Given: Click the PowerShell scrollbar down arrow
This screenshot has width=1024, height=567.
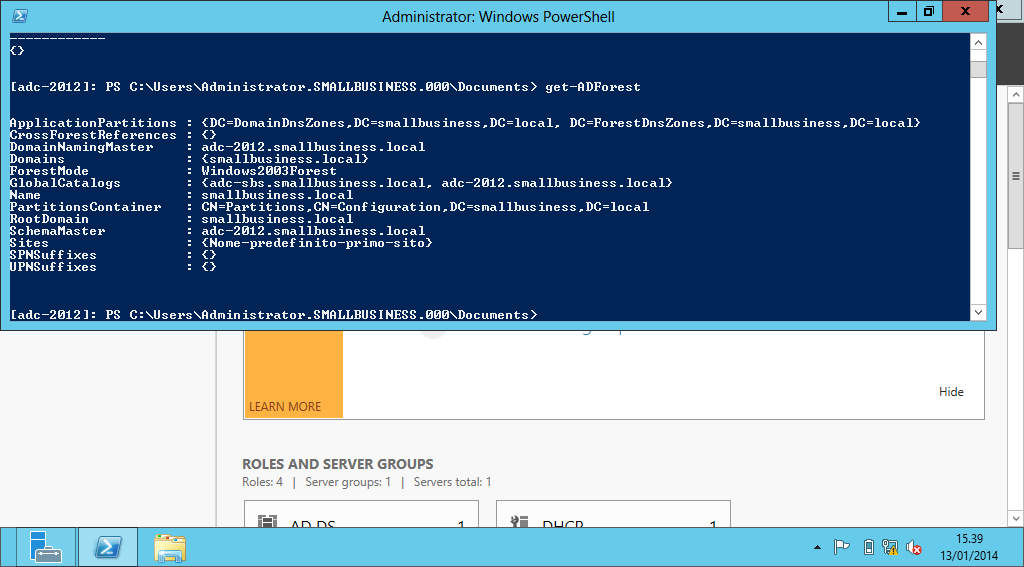Looking at the screenshot, I should click(x=978, y=312).
